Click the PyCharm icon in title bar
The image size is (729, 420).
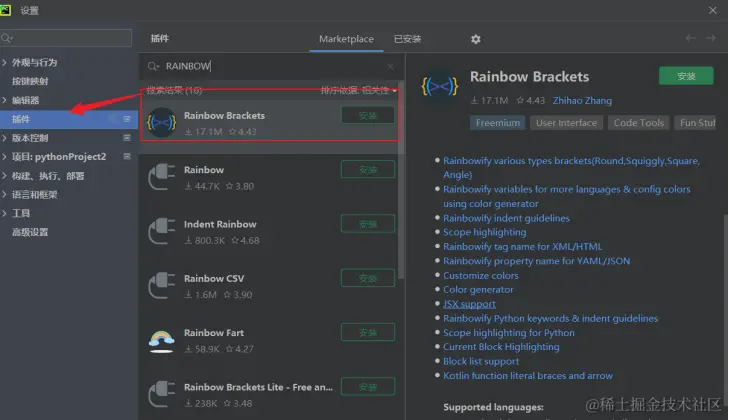(6, 10)
